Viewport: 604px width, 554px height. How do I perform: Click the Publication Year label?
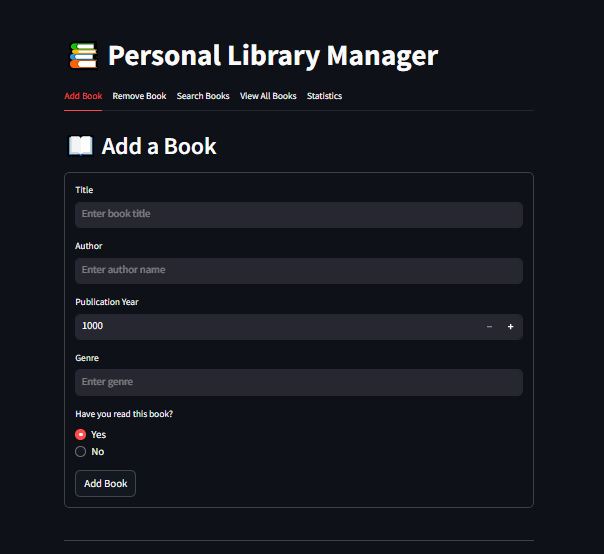(x=107, y=302)
